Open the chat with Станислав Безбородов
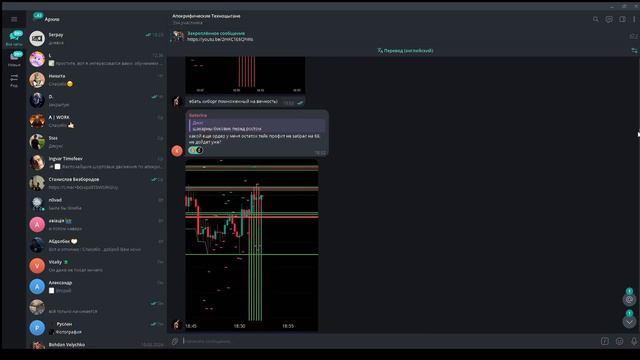 pos(97,183)
